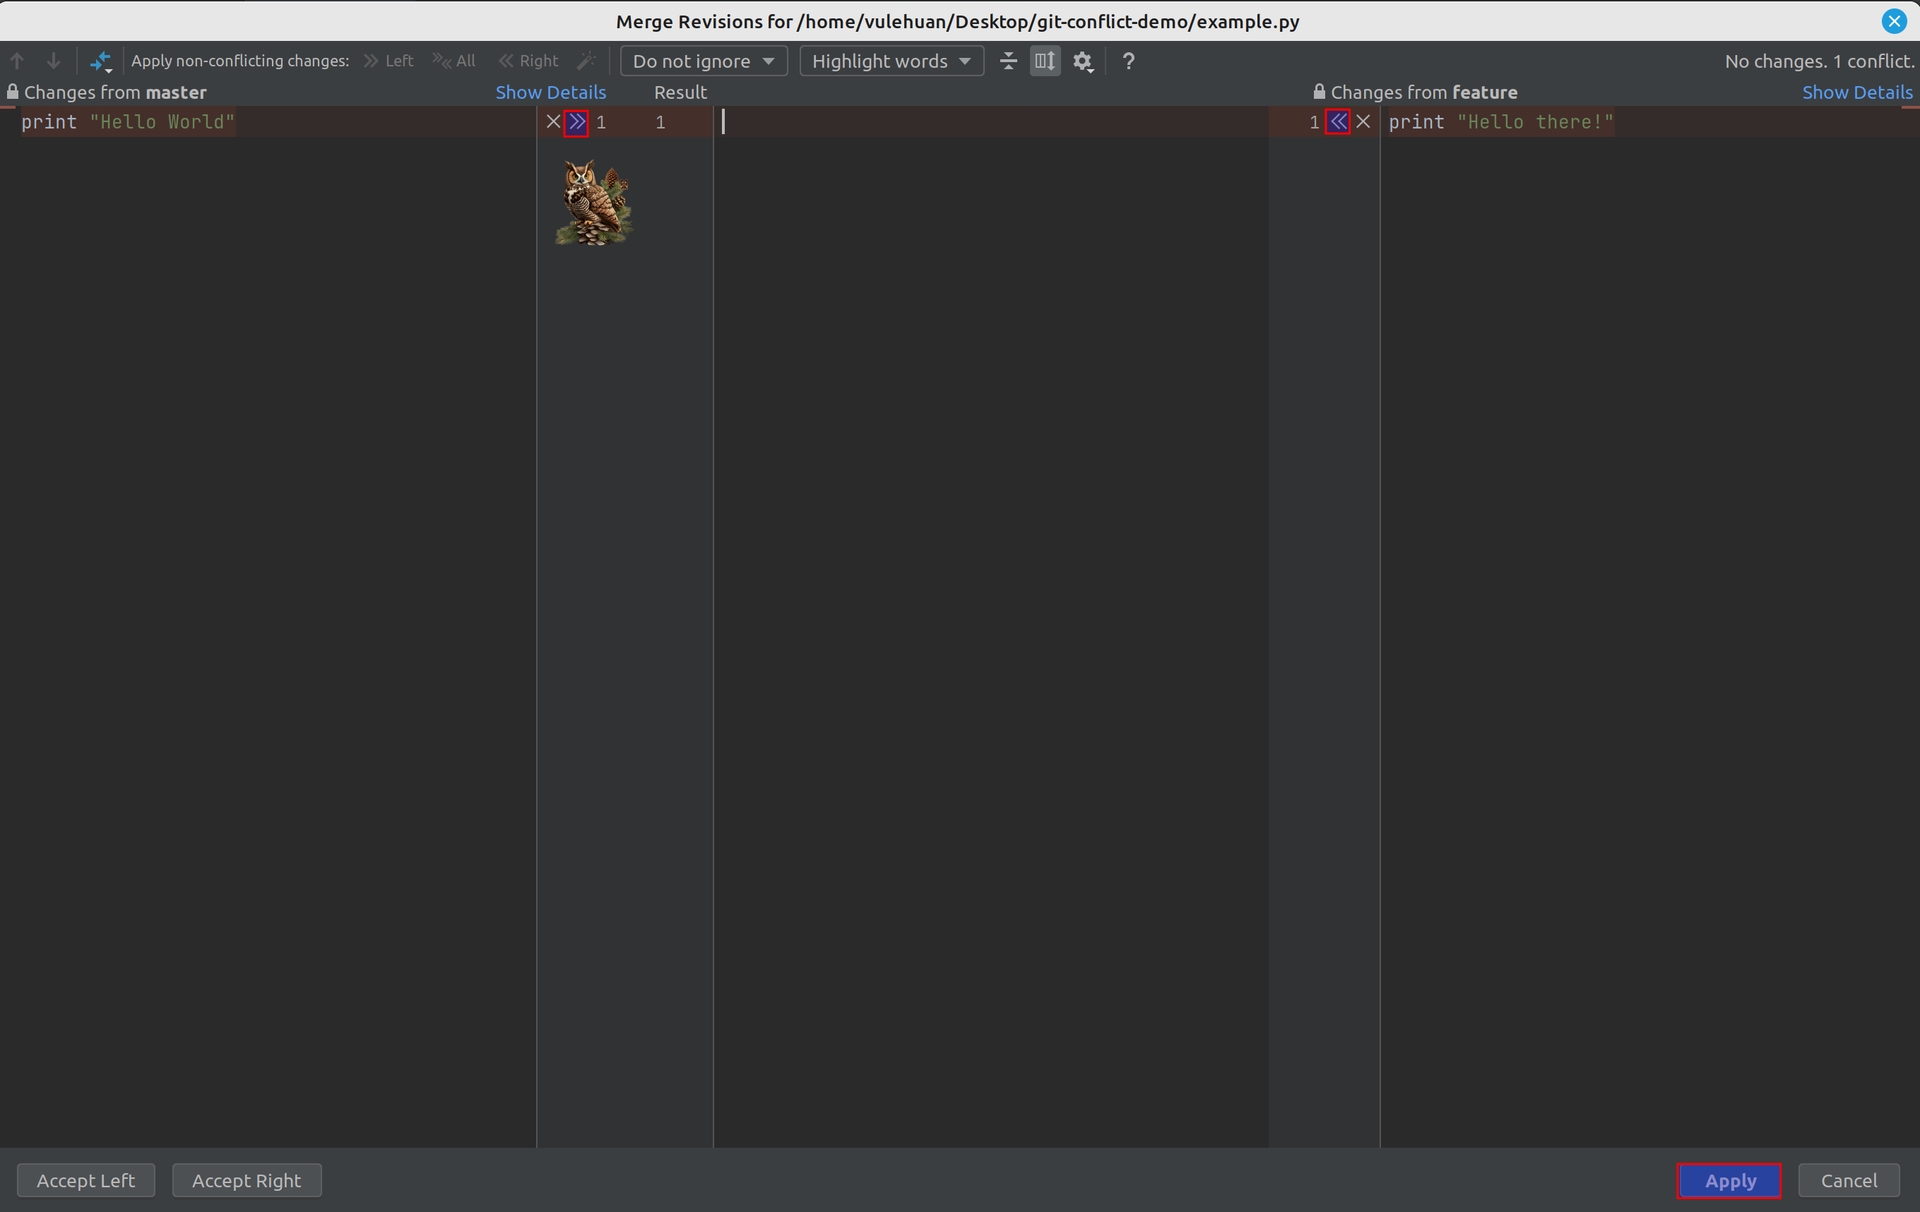Open the help question mark icon

point(1128,61)
